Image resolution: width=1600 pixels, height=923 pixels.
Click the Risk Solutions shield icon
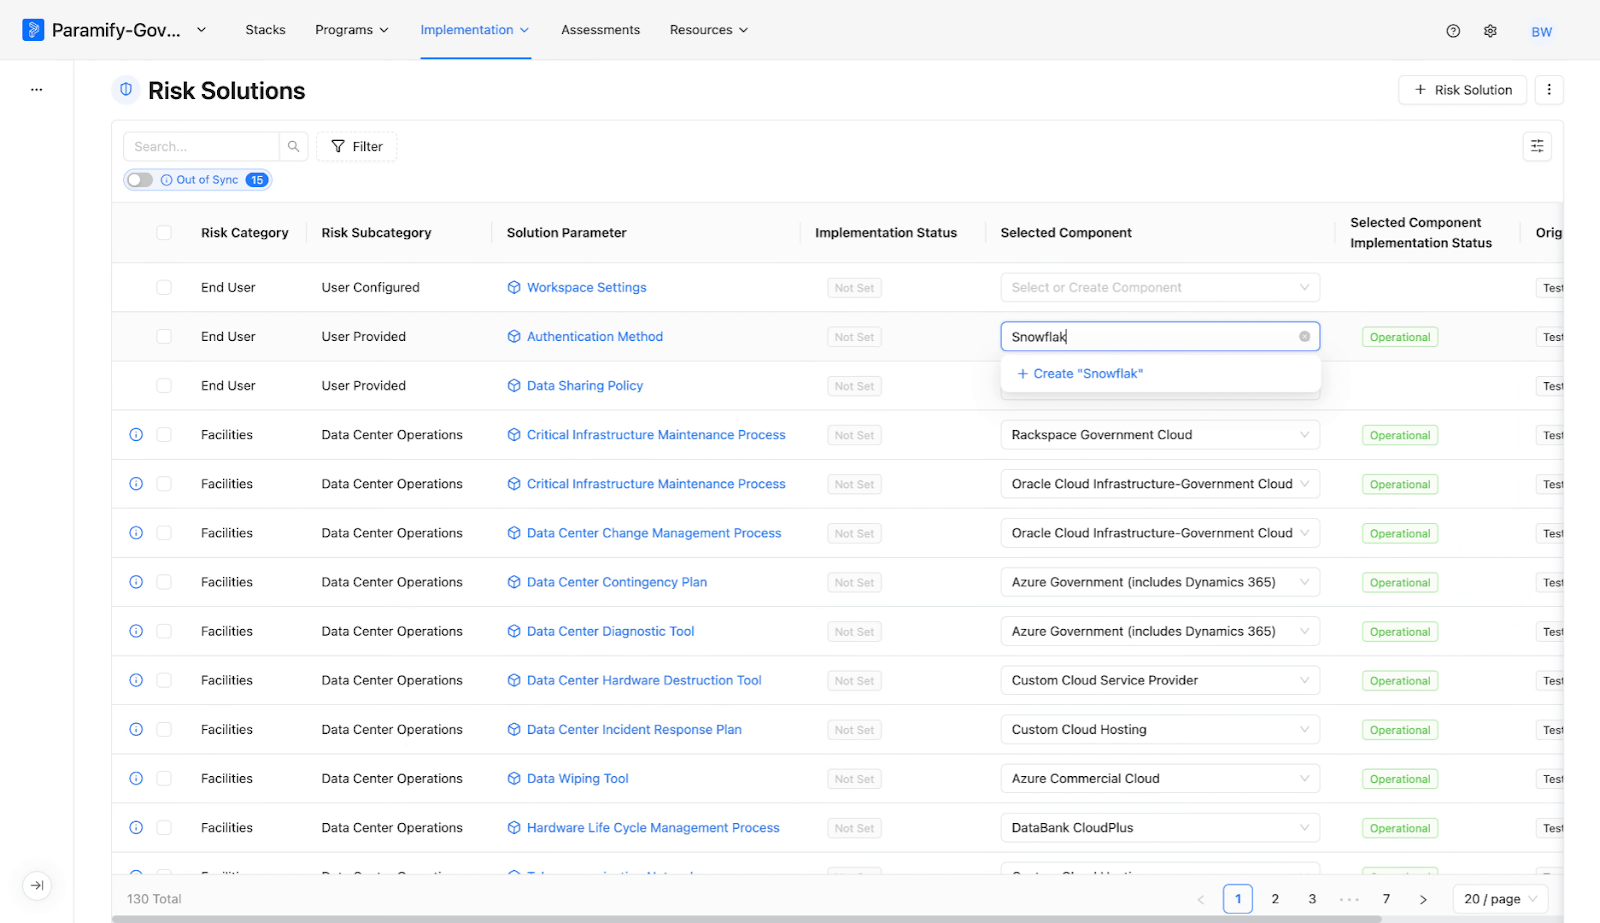[x=126, y=90]
